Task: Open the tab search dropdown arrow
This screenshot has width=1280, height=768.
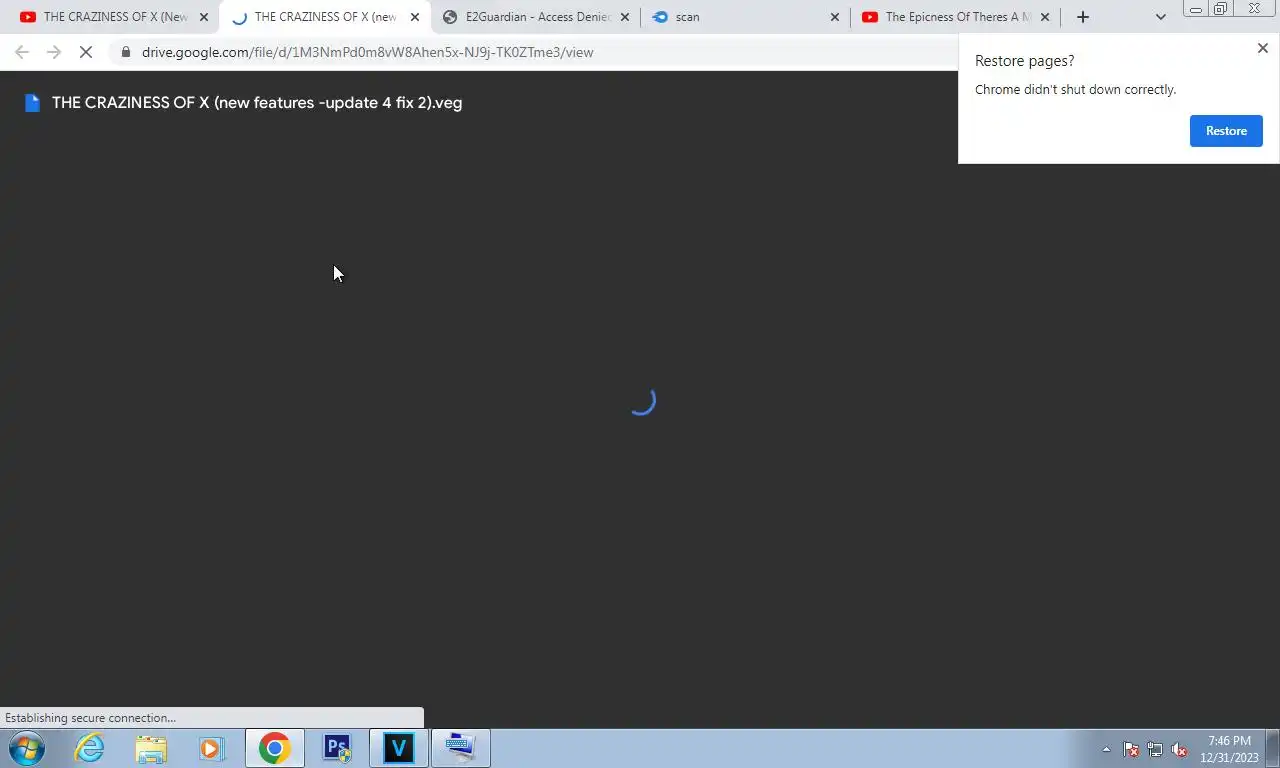Action: [x=1160, y=17]
